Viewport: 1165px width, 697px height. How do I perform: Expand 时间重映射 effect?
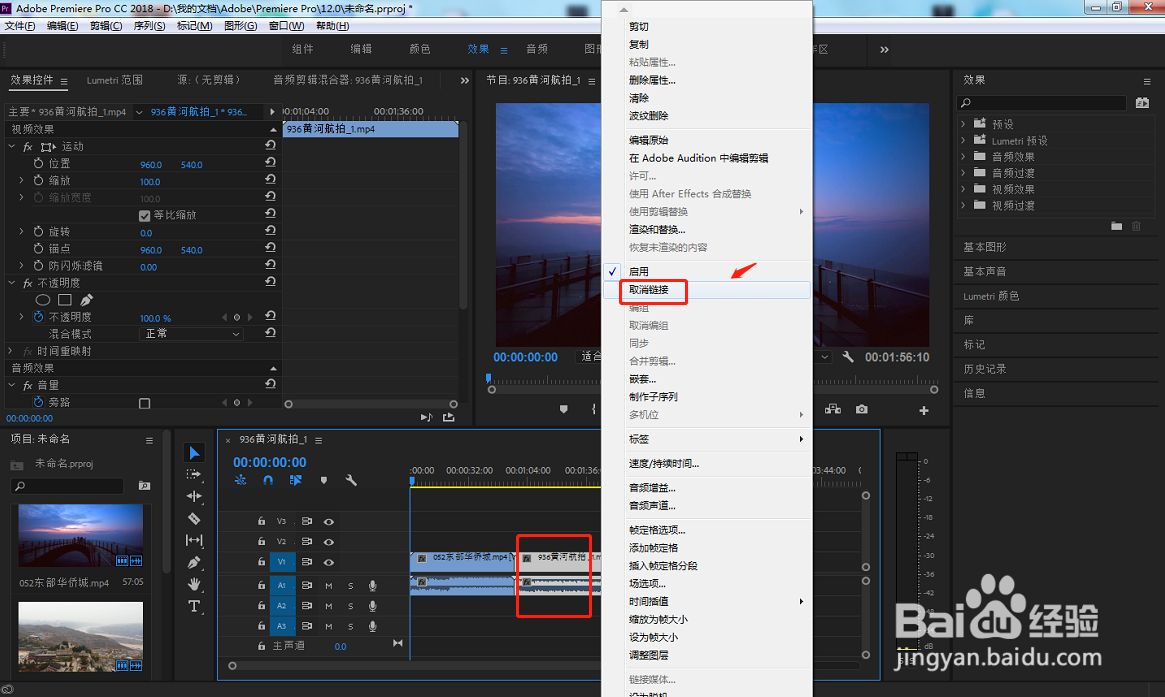10,351
